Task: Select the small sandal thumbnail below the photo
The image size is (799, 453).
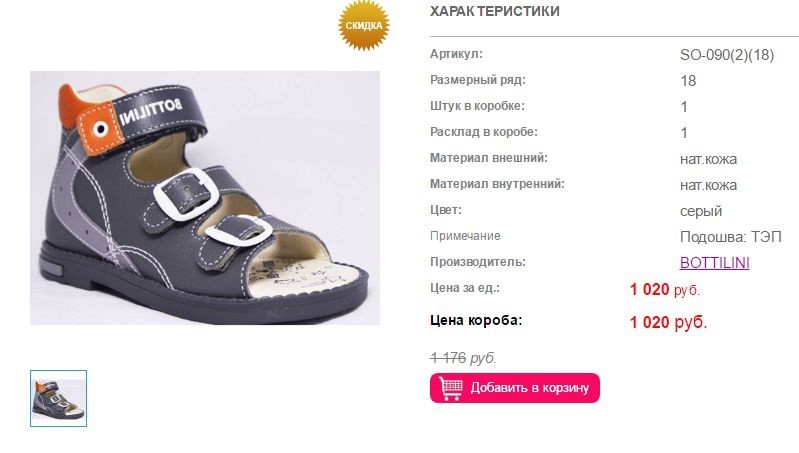Action: [59, 398]
